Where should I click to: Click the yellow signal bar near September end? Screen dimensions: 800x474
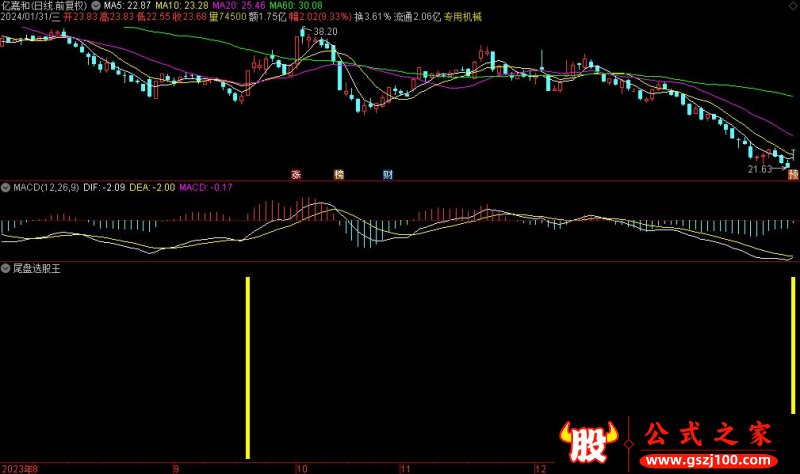pyautogui.click(x=248, y=368)
